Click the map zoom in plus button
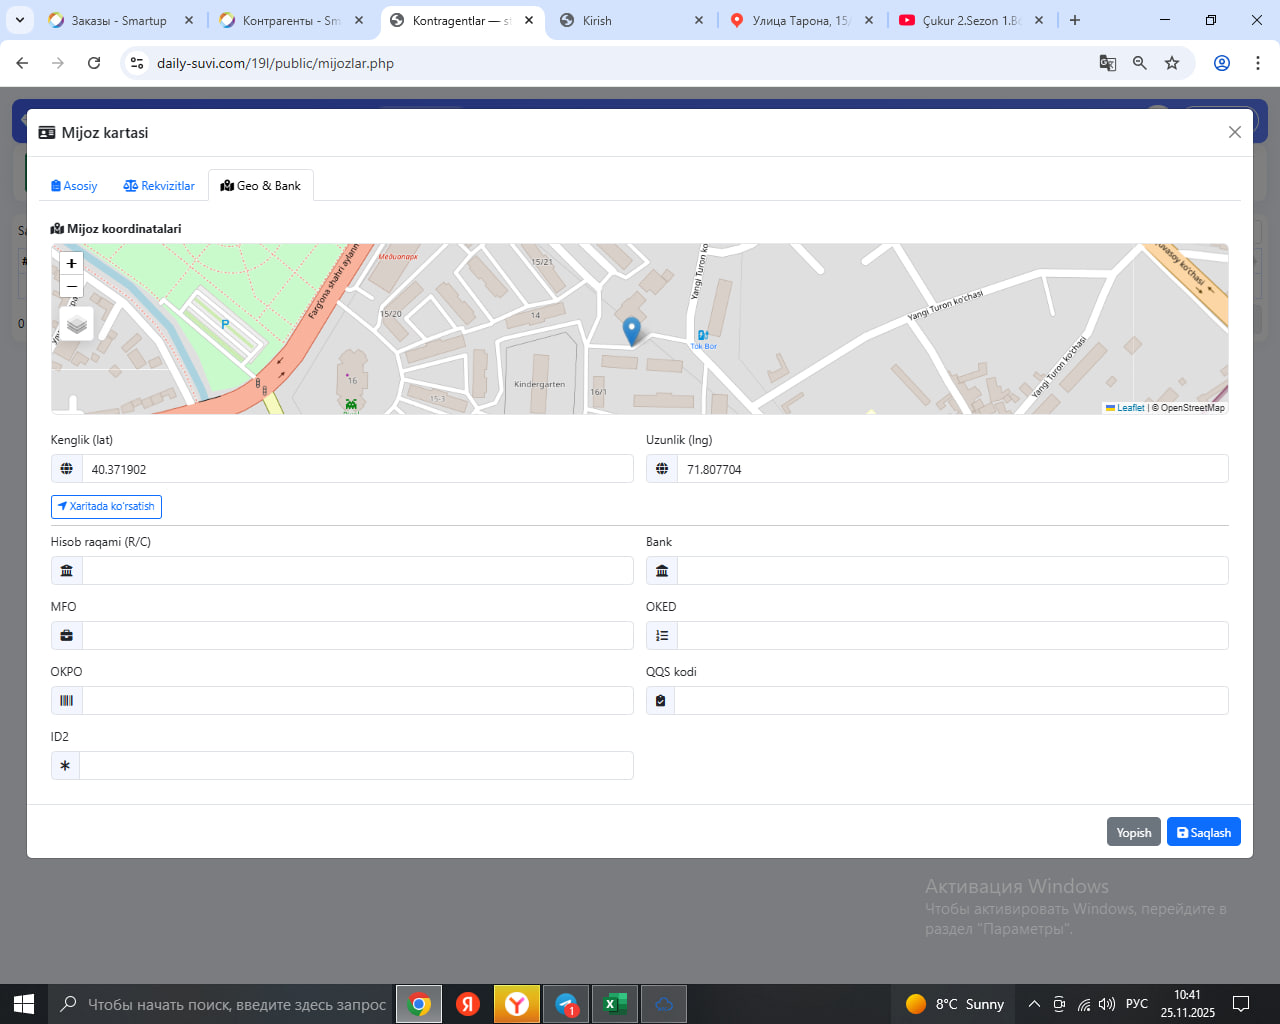The height and width of the screenshot is (1024, 1280). pos(71,263)
